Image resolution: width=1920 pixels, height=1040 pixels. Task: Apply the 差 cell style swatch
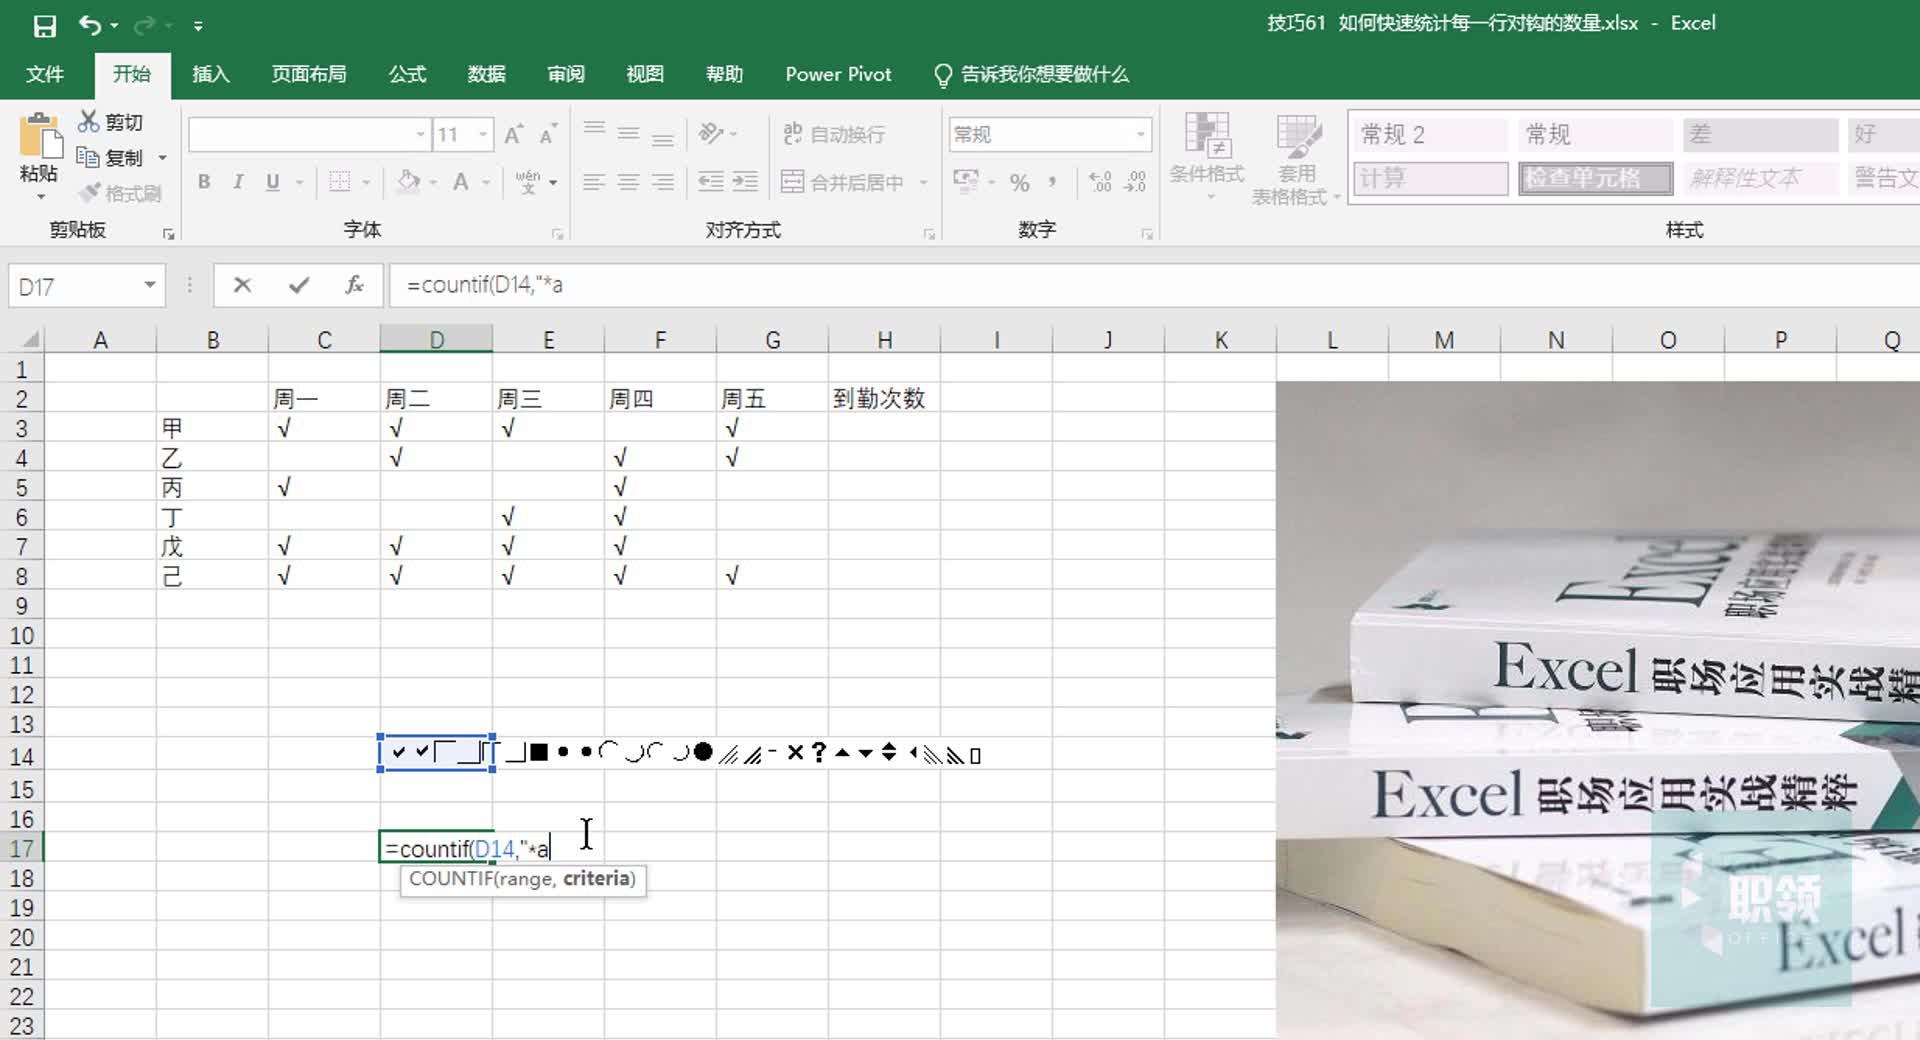pos(1760,134)
